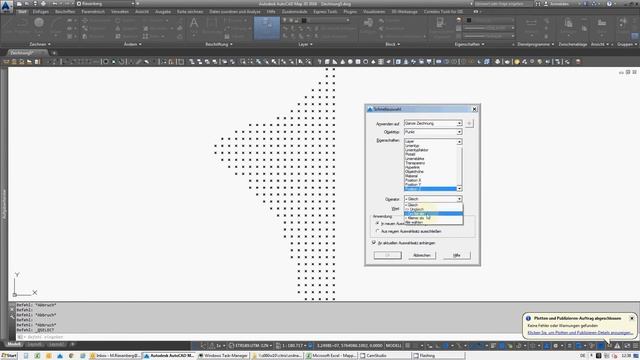The height and width of the screenshot is (360, 640).
Task: Select 'Aus neuem Auswahlsatz ausschließen' radio button
Action: tap(377, 231)
